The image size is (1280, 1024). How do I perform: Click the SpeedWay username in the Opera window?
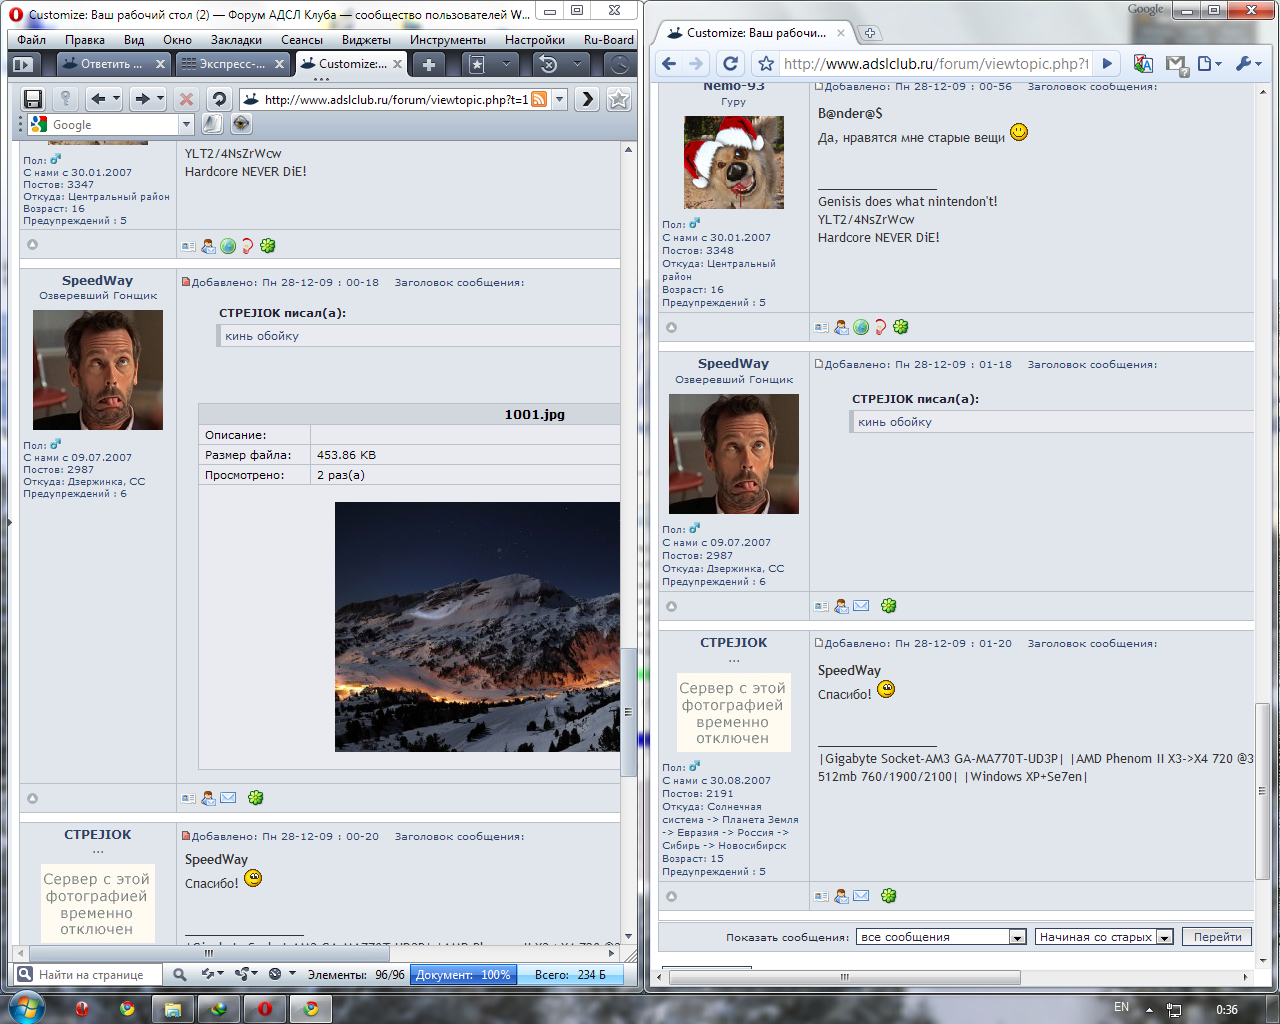coord(97,281)
